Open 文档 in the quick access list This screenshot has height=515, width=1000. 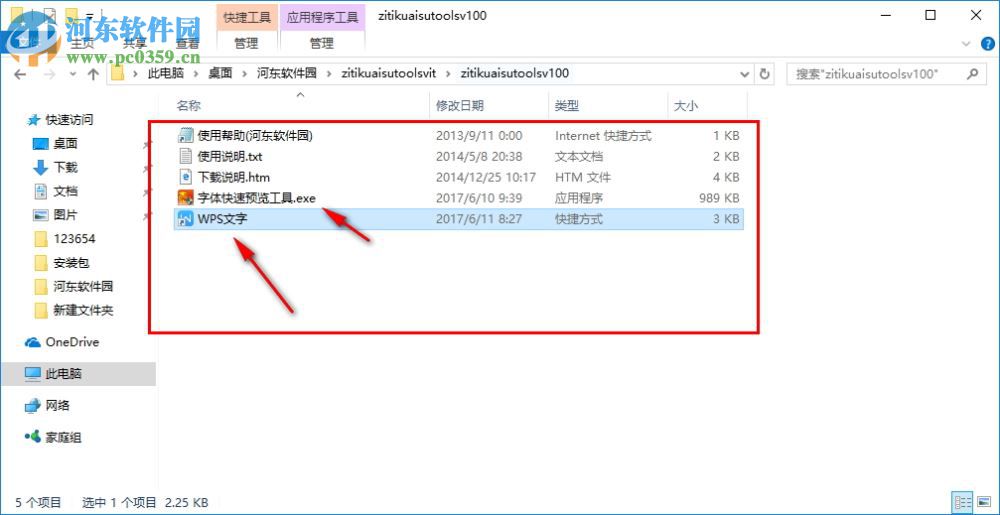pyautogui.click(x=66, y=191)
